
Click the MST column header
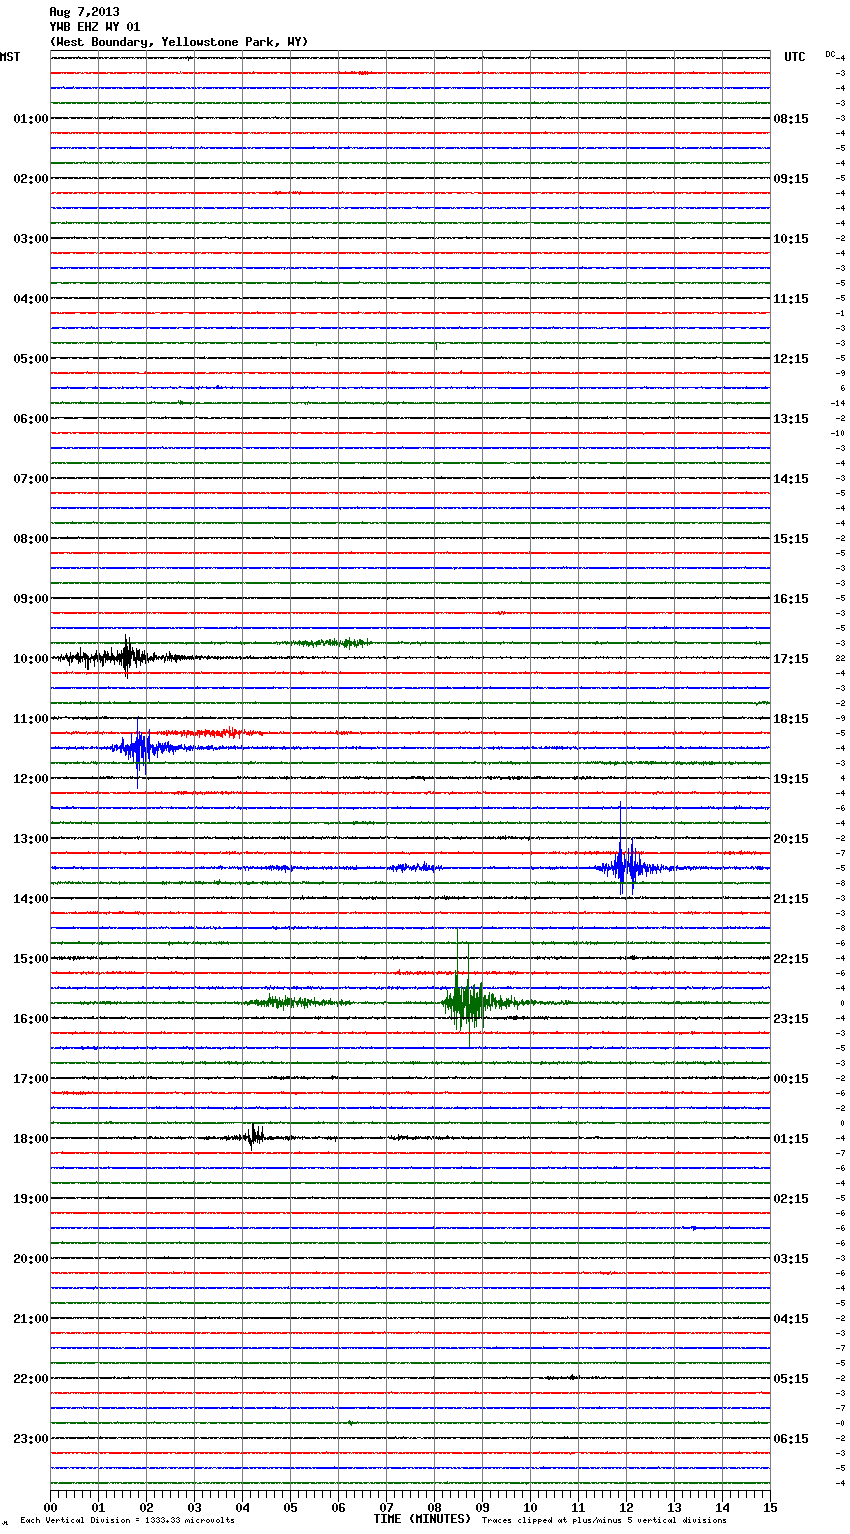click(x=10, y=57)
